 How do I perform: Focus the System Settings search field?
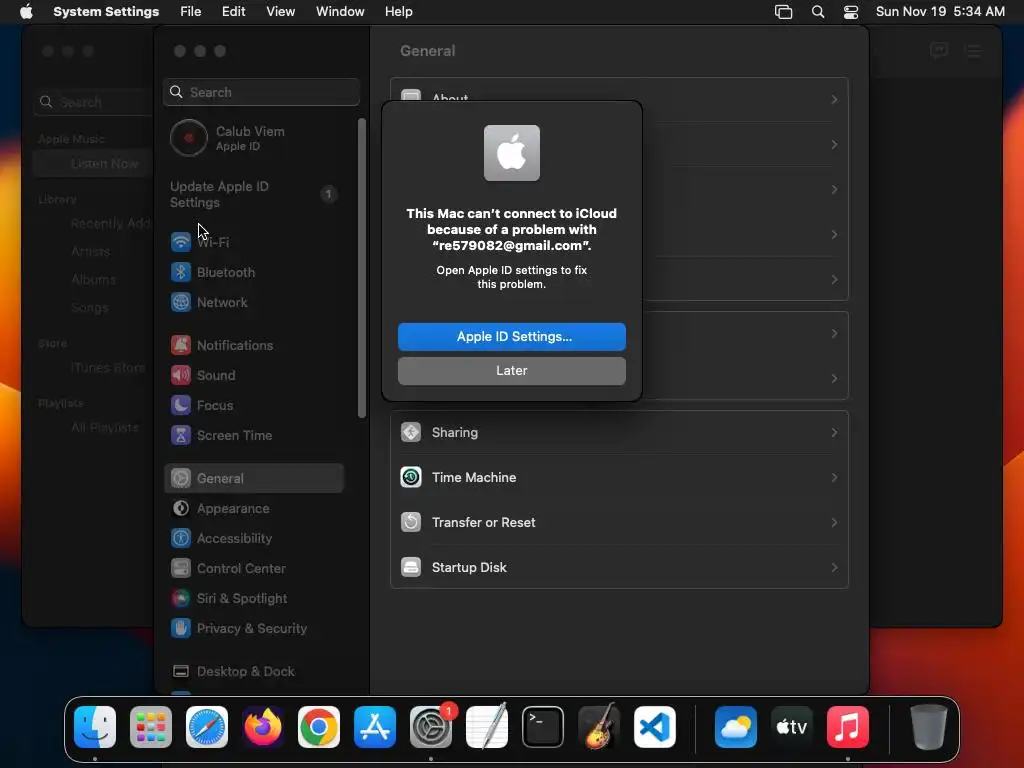[x=261, y=92]
